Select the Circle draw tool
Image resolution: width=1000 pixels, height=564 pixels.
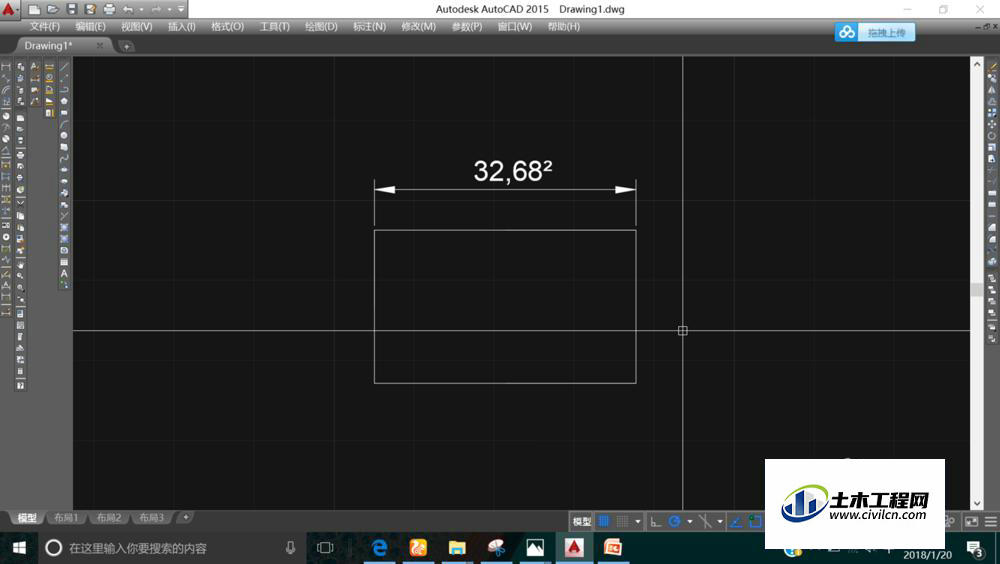(64, 135)
